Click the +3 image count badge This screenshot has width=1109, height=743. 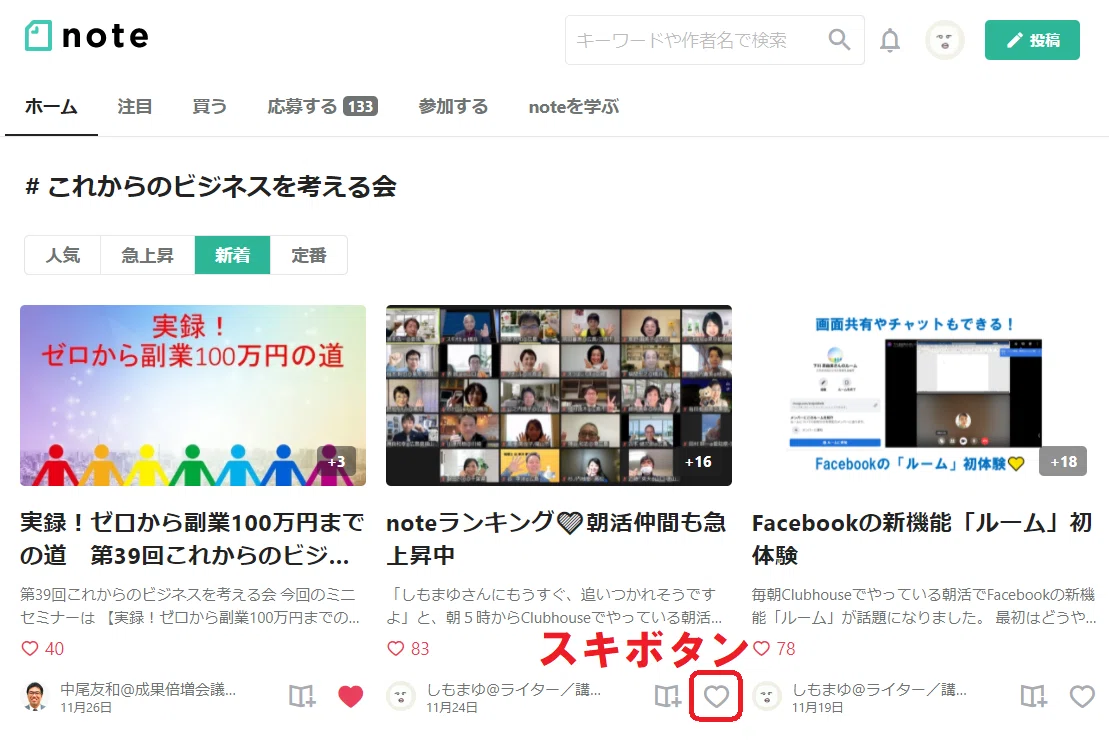[x=337, y=462]
